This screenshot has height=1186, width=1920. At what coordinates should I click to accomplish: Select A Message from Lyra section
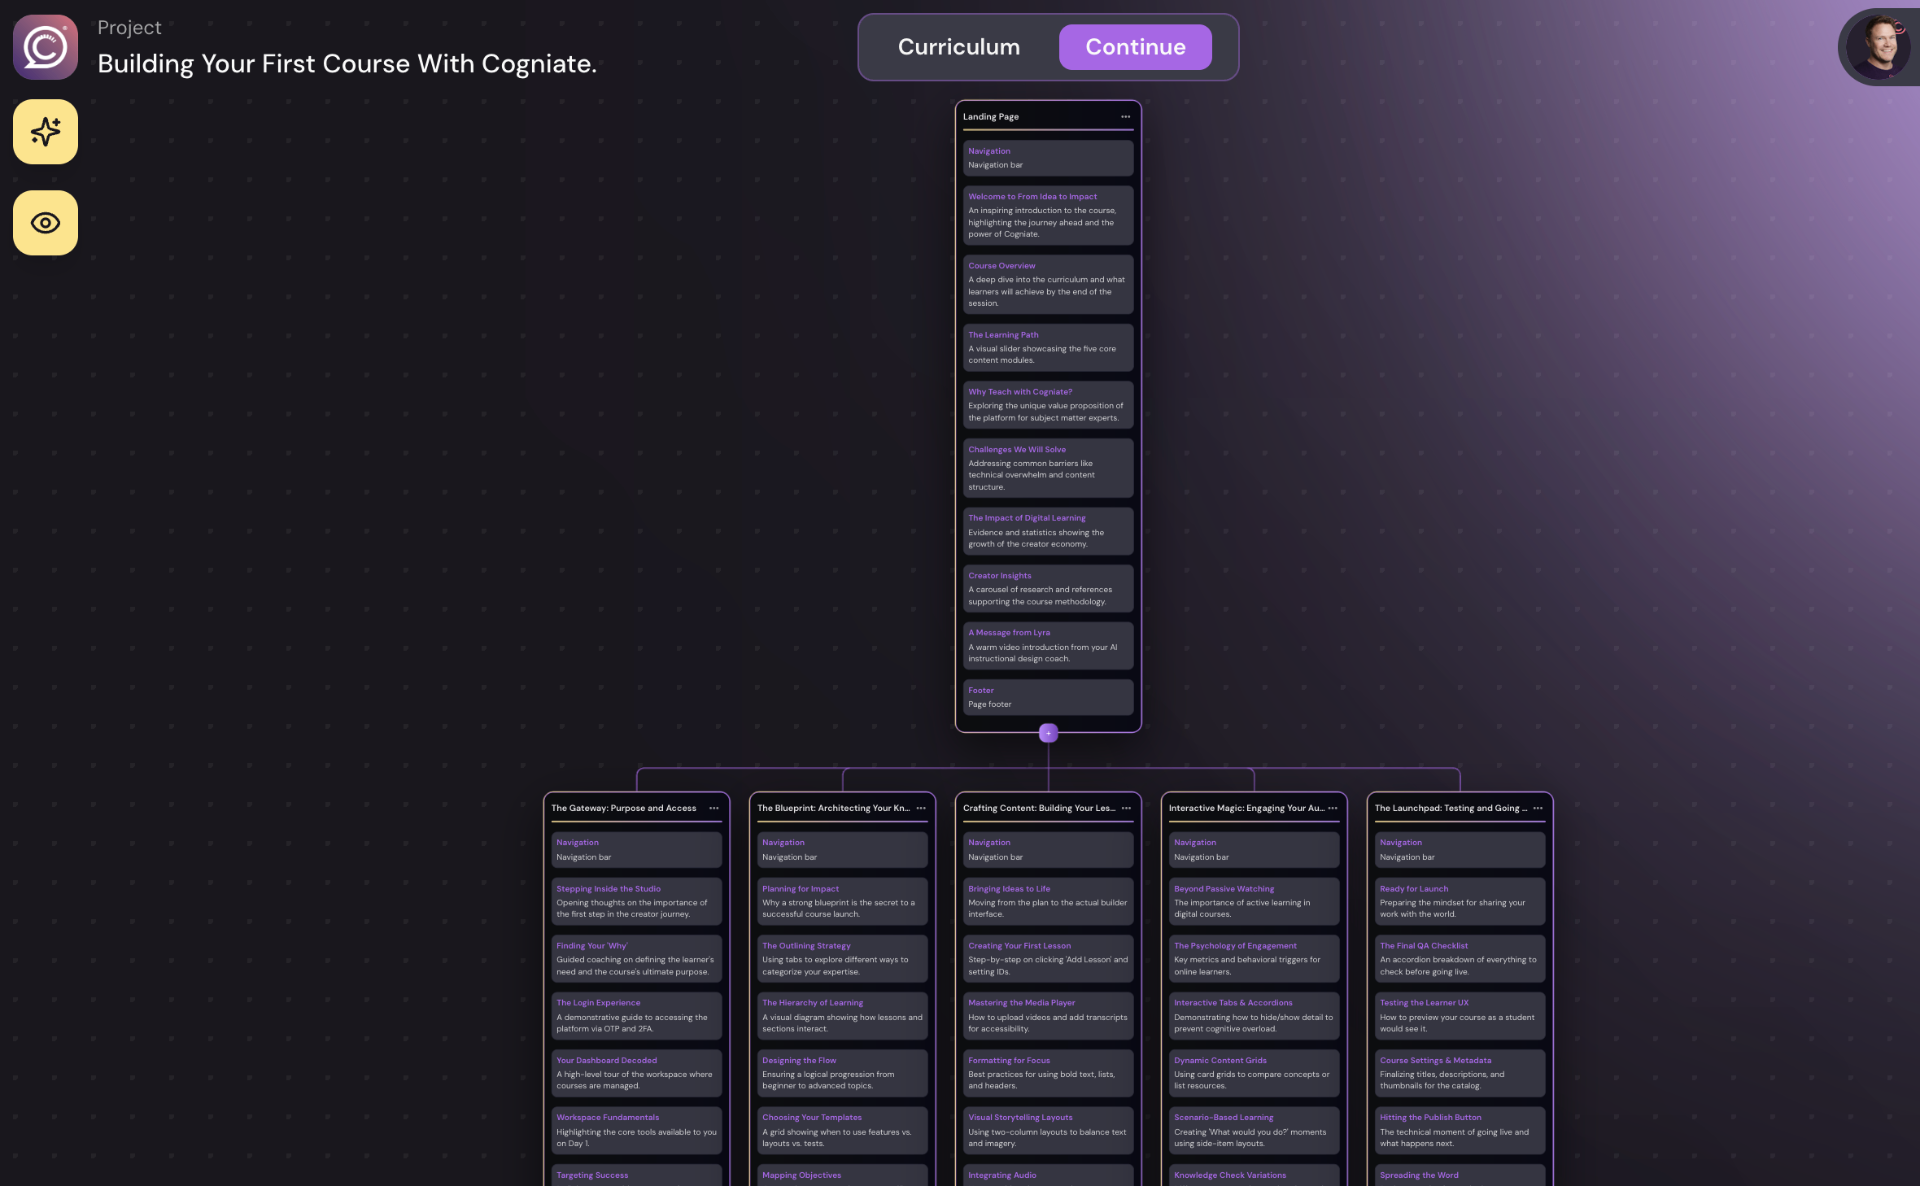click(x=1048, y=646)
